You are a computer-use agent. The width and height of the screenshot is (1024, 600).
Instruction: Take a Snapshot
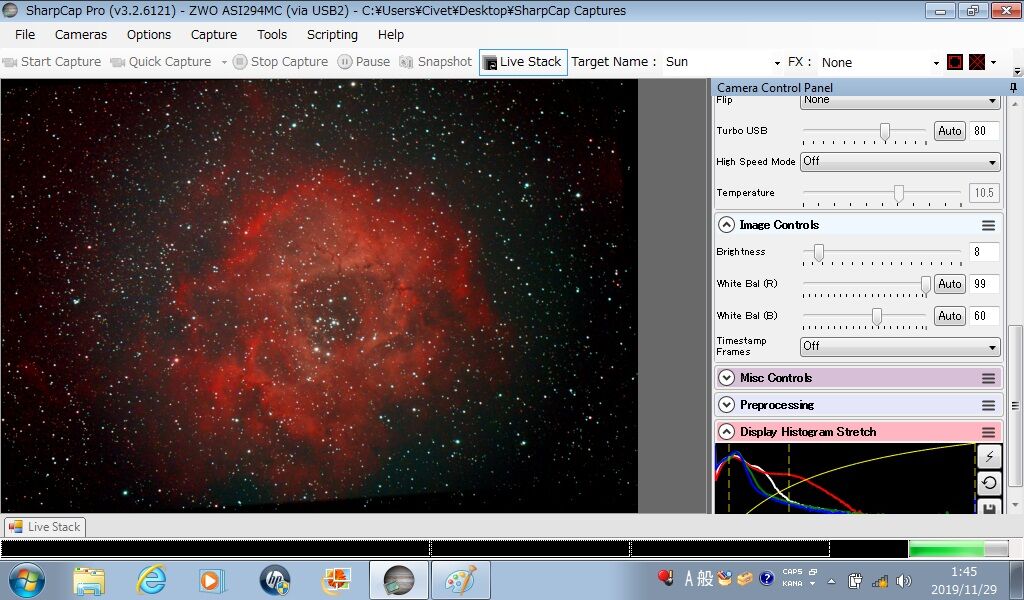coord(436,61)
